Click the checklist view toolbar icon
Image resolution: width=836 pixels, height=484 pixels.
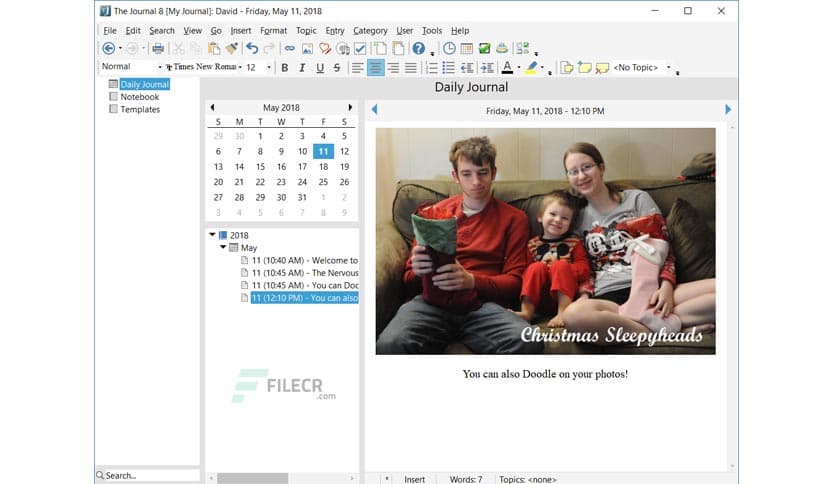click(x=522, y=49)
